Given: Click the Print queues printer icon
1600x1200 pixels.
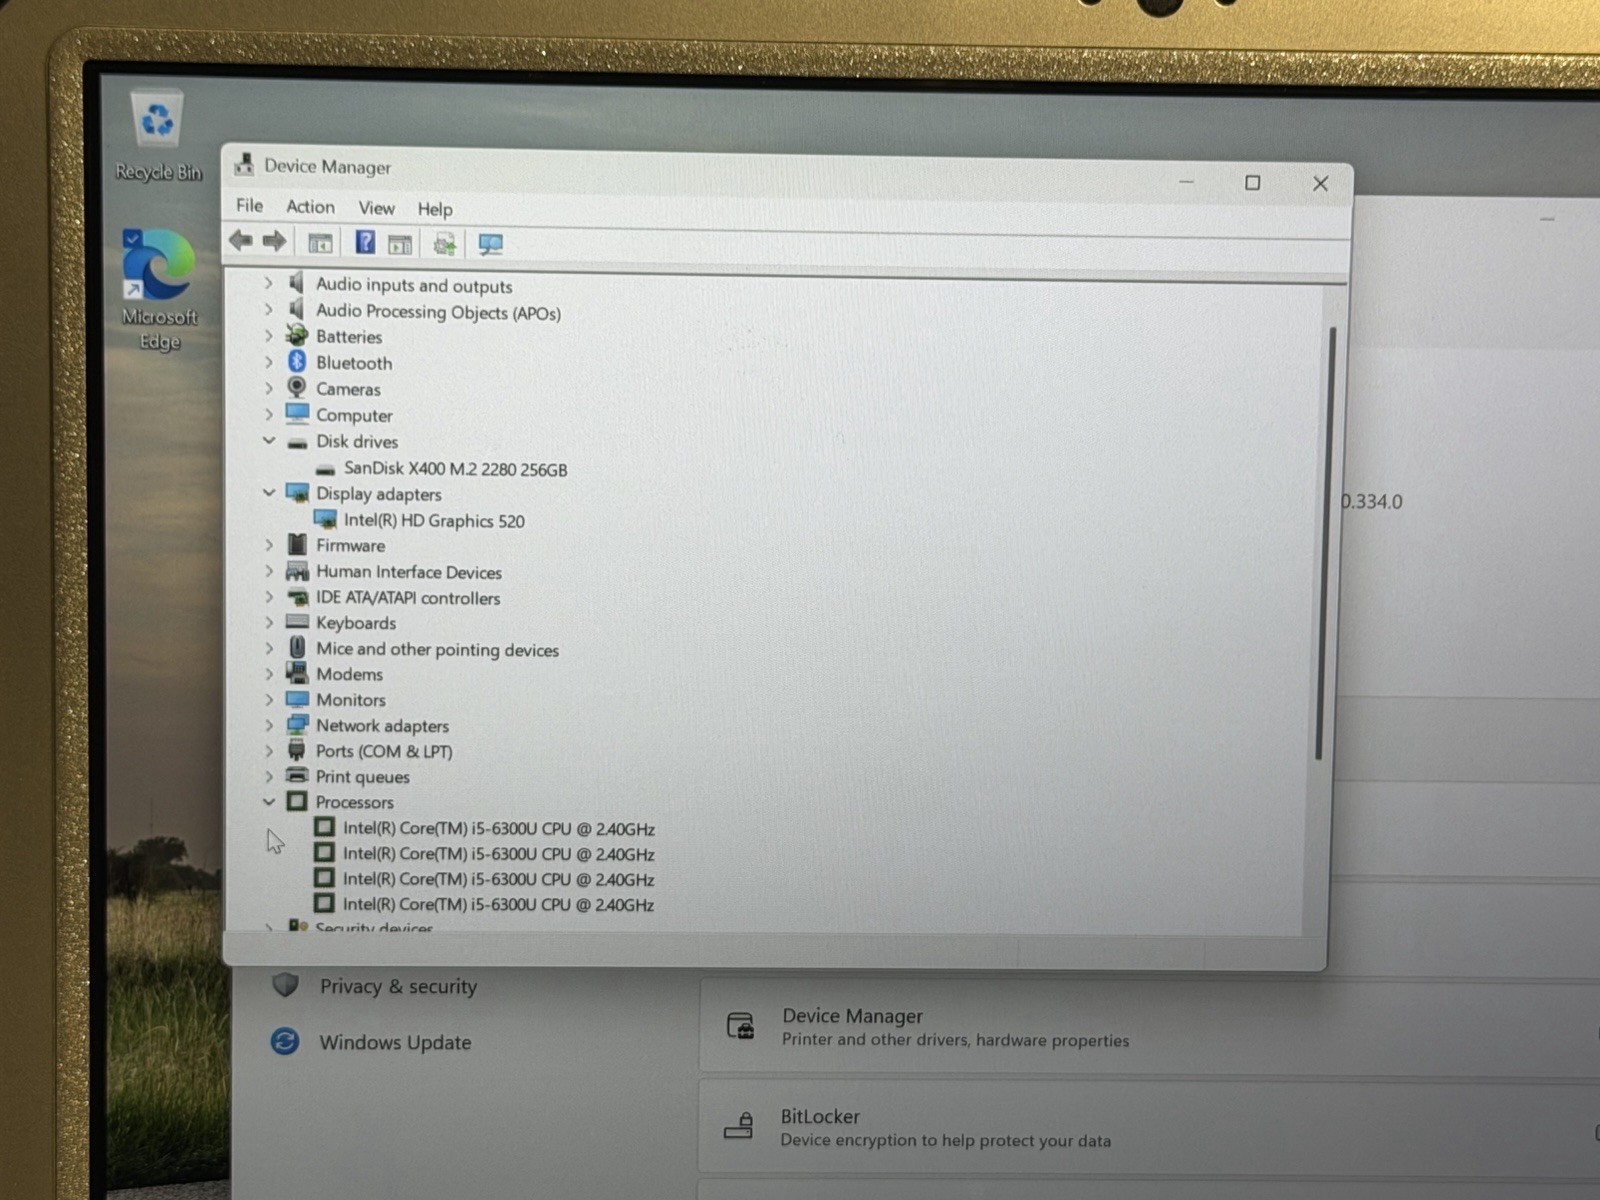Looking at the screenshot, I should [297, 775].
